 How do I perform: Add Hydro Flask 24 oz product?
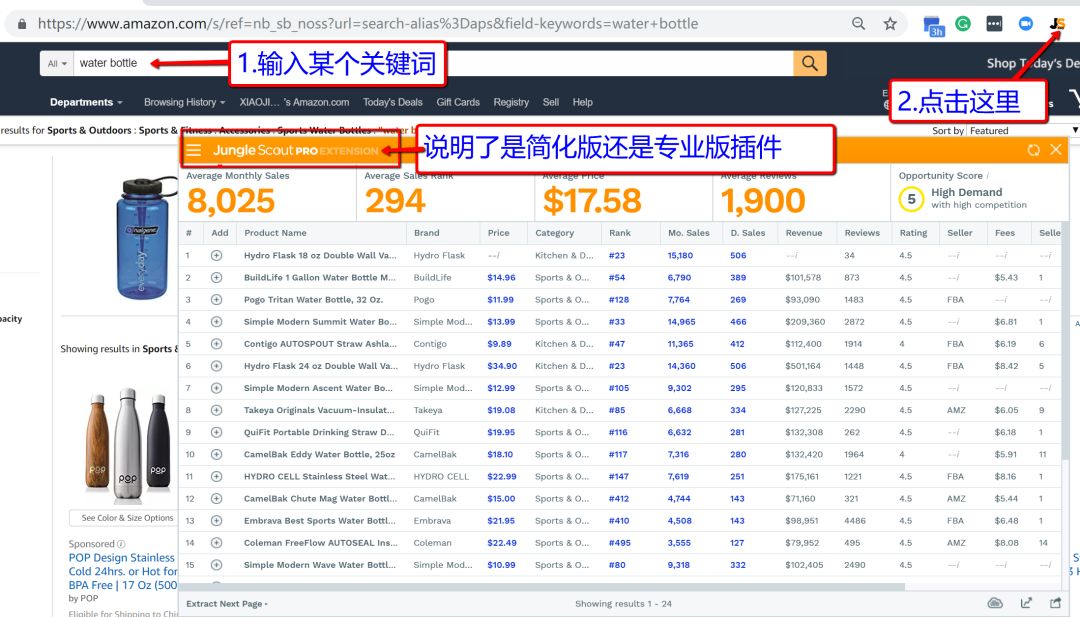click(x=216, y=366)
